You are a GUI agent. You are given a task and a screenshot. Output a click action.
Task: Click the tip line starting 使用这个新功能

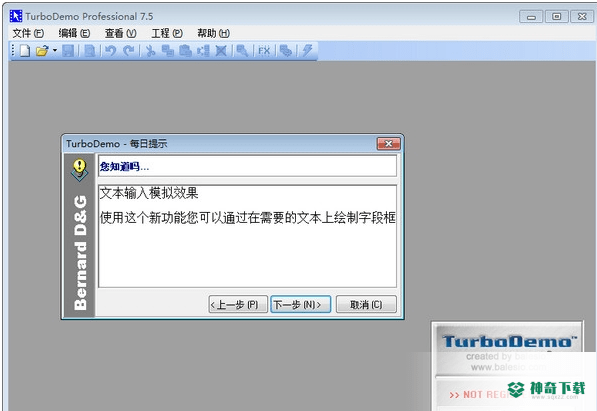pos(247,217)
